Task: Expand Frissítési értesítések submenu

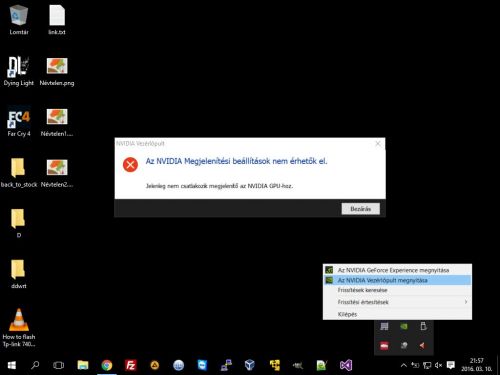Action: tap(397, 302)
